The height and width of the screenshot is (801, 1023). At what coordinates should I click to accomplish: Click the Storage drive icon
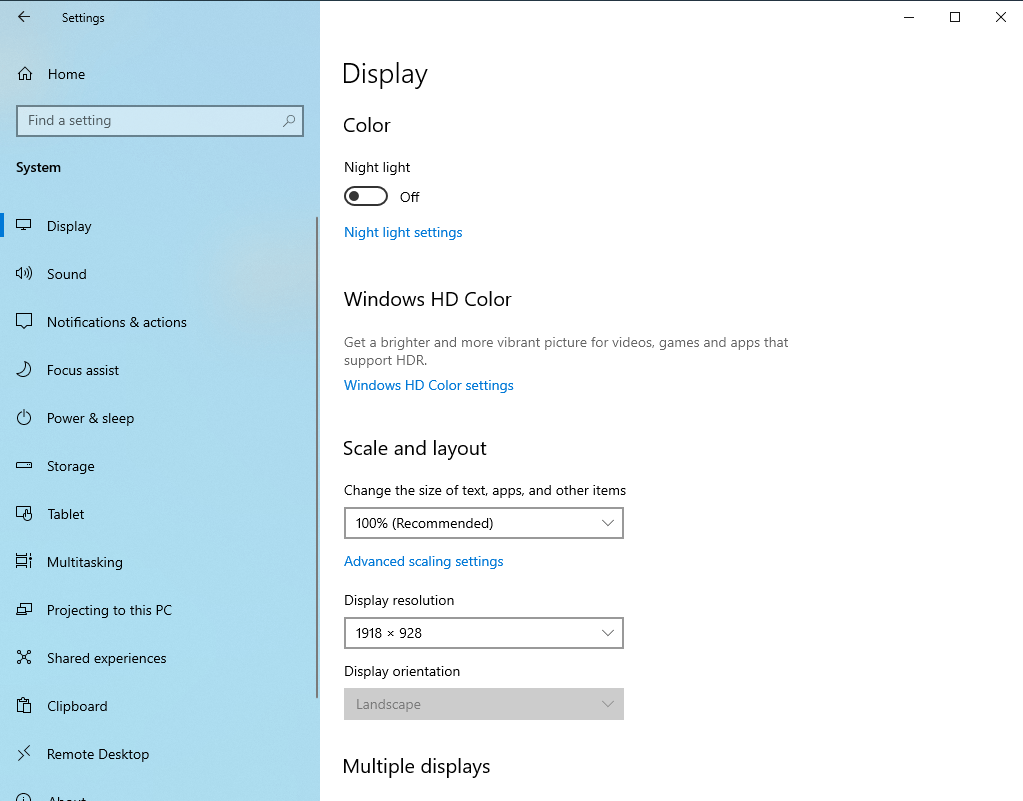(x=25, y=466)
